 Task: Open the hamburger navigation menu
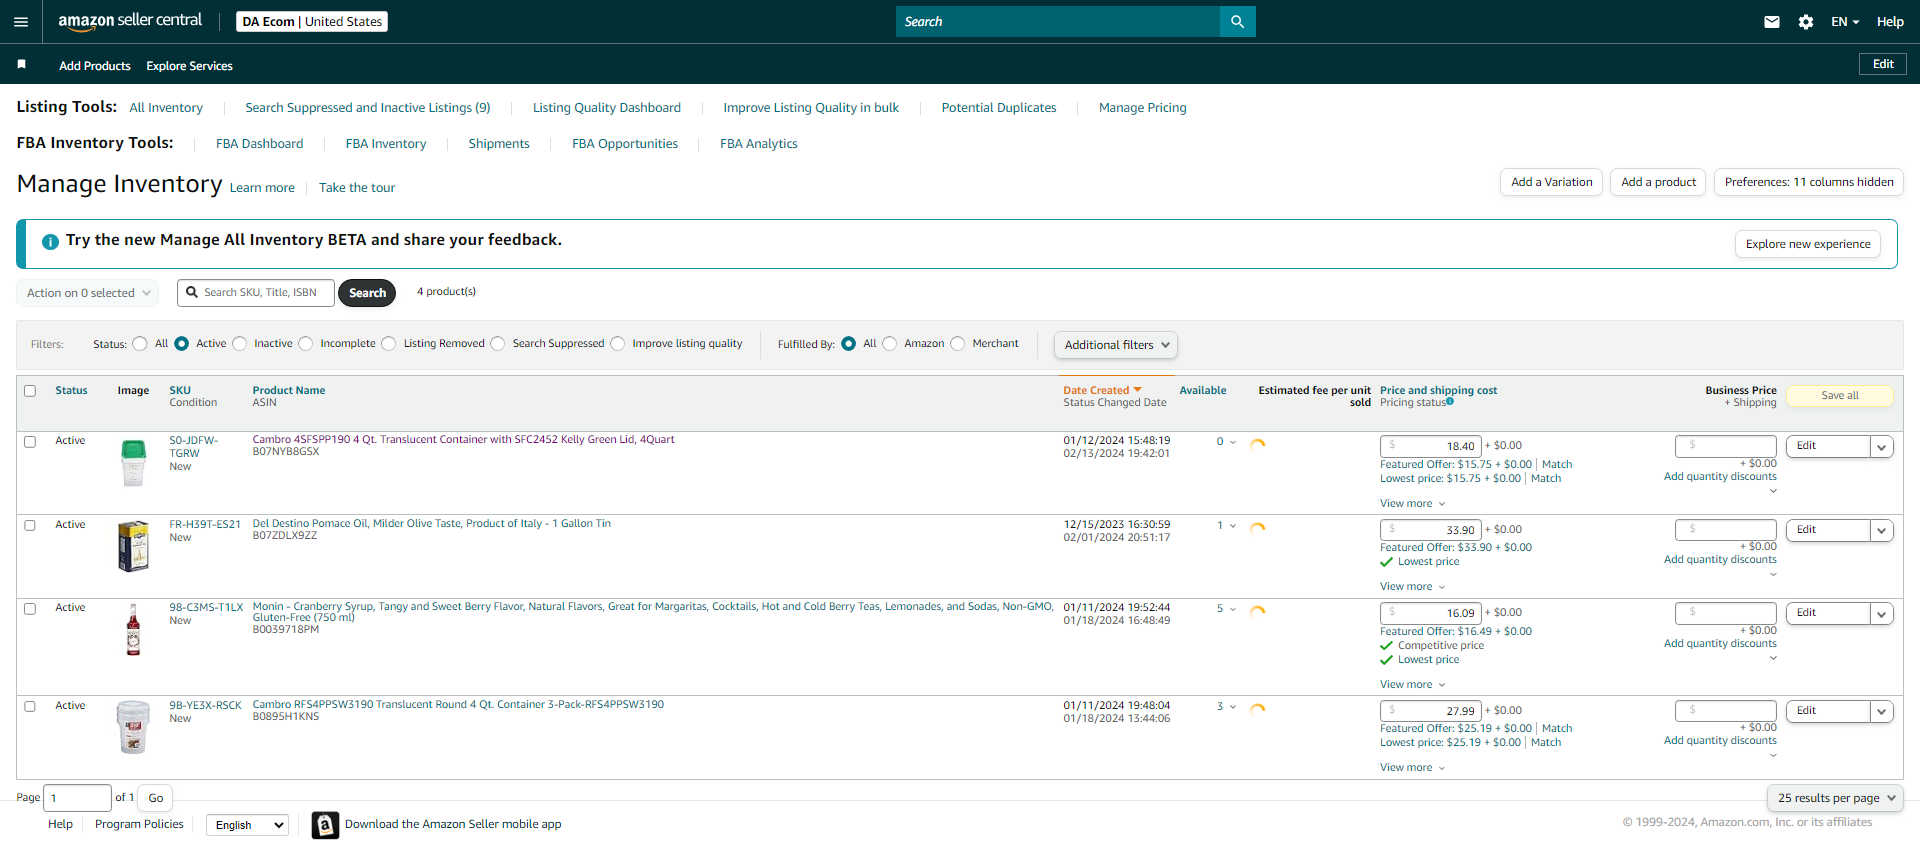click(x=21, y=22)
